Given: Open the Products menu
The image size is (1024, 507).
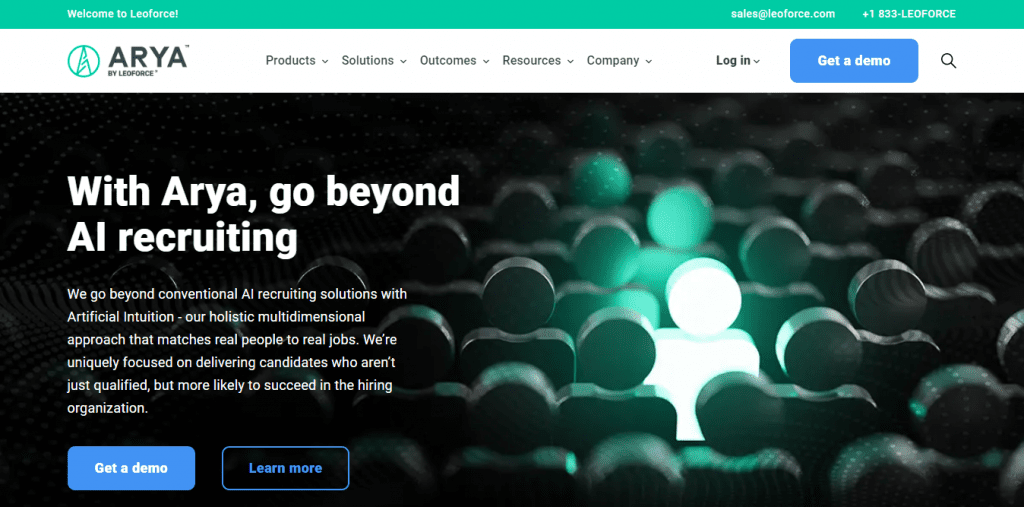Looking at the screenshot, I should tap(296, 61).
